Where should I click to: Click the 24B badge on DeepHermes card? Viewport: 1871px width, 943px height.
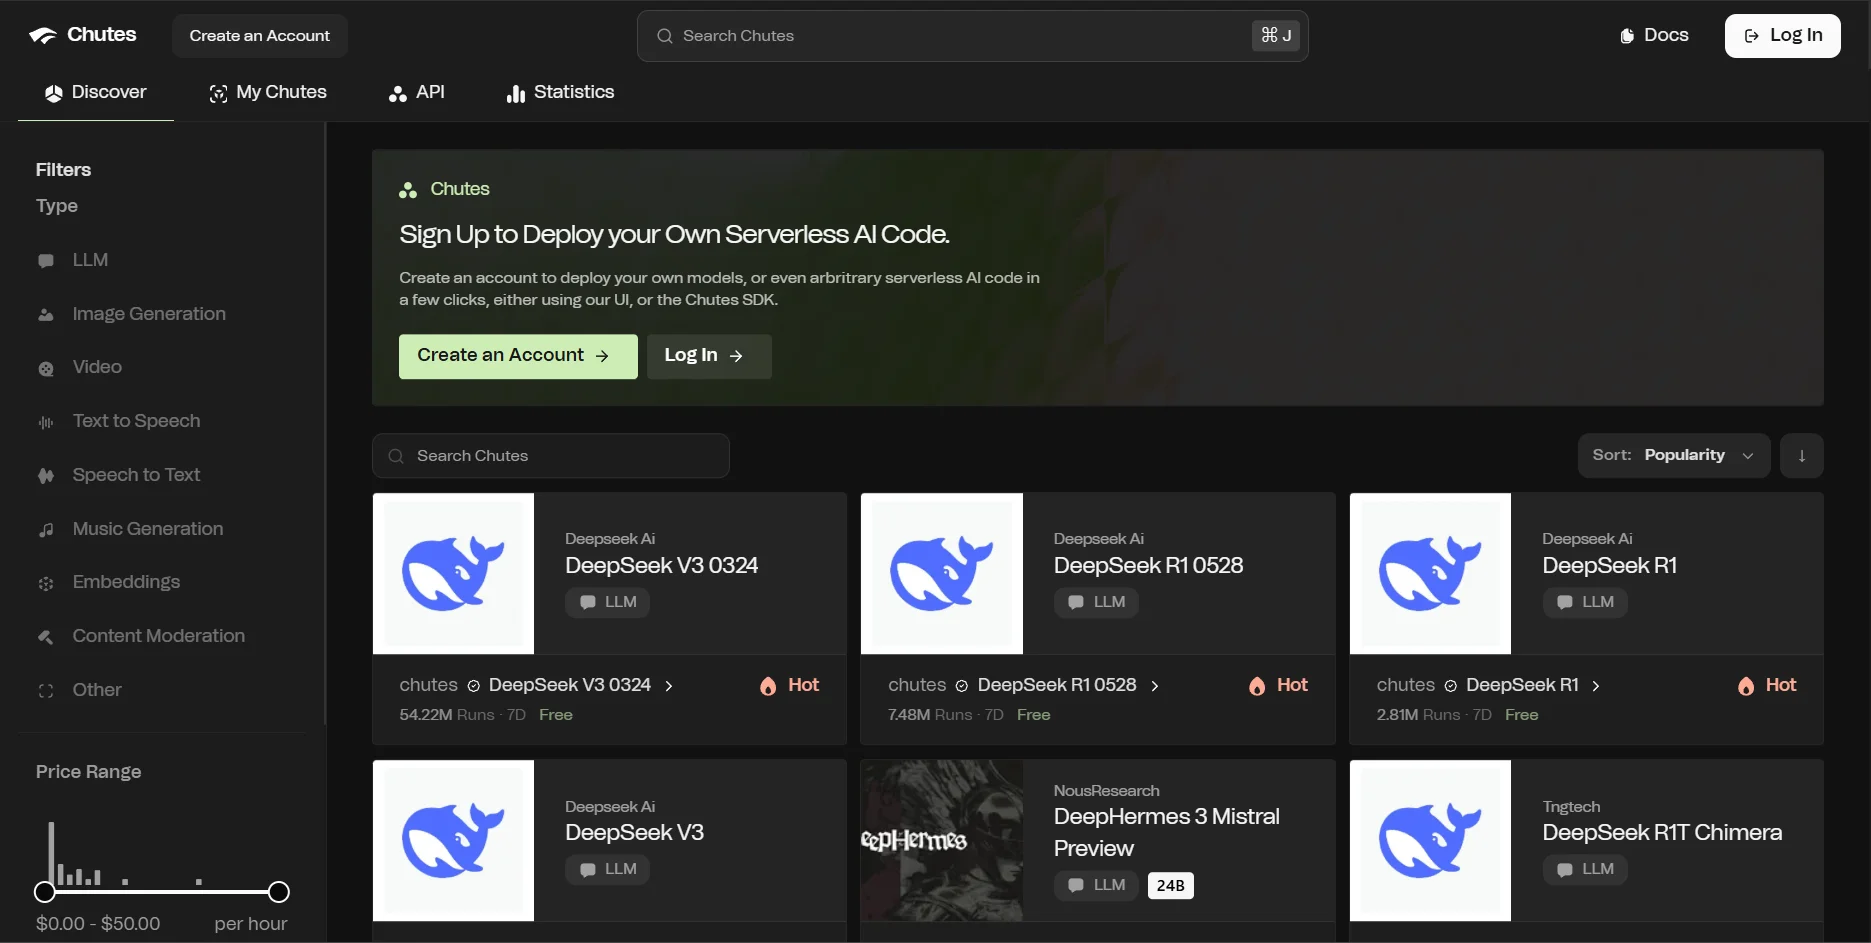pos(1170,885)
